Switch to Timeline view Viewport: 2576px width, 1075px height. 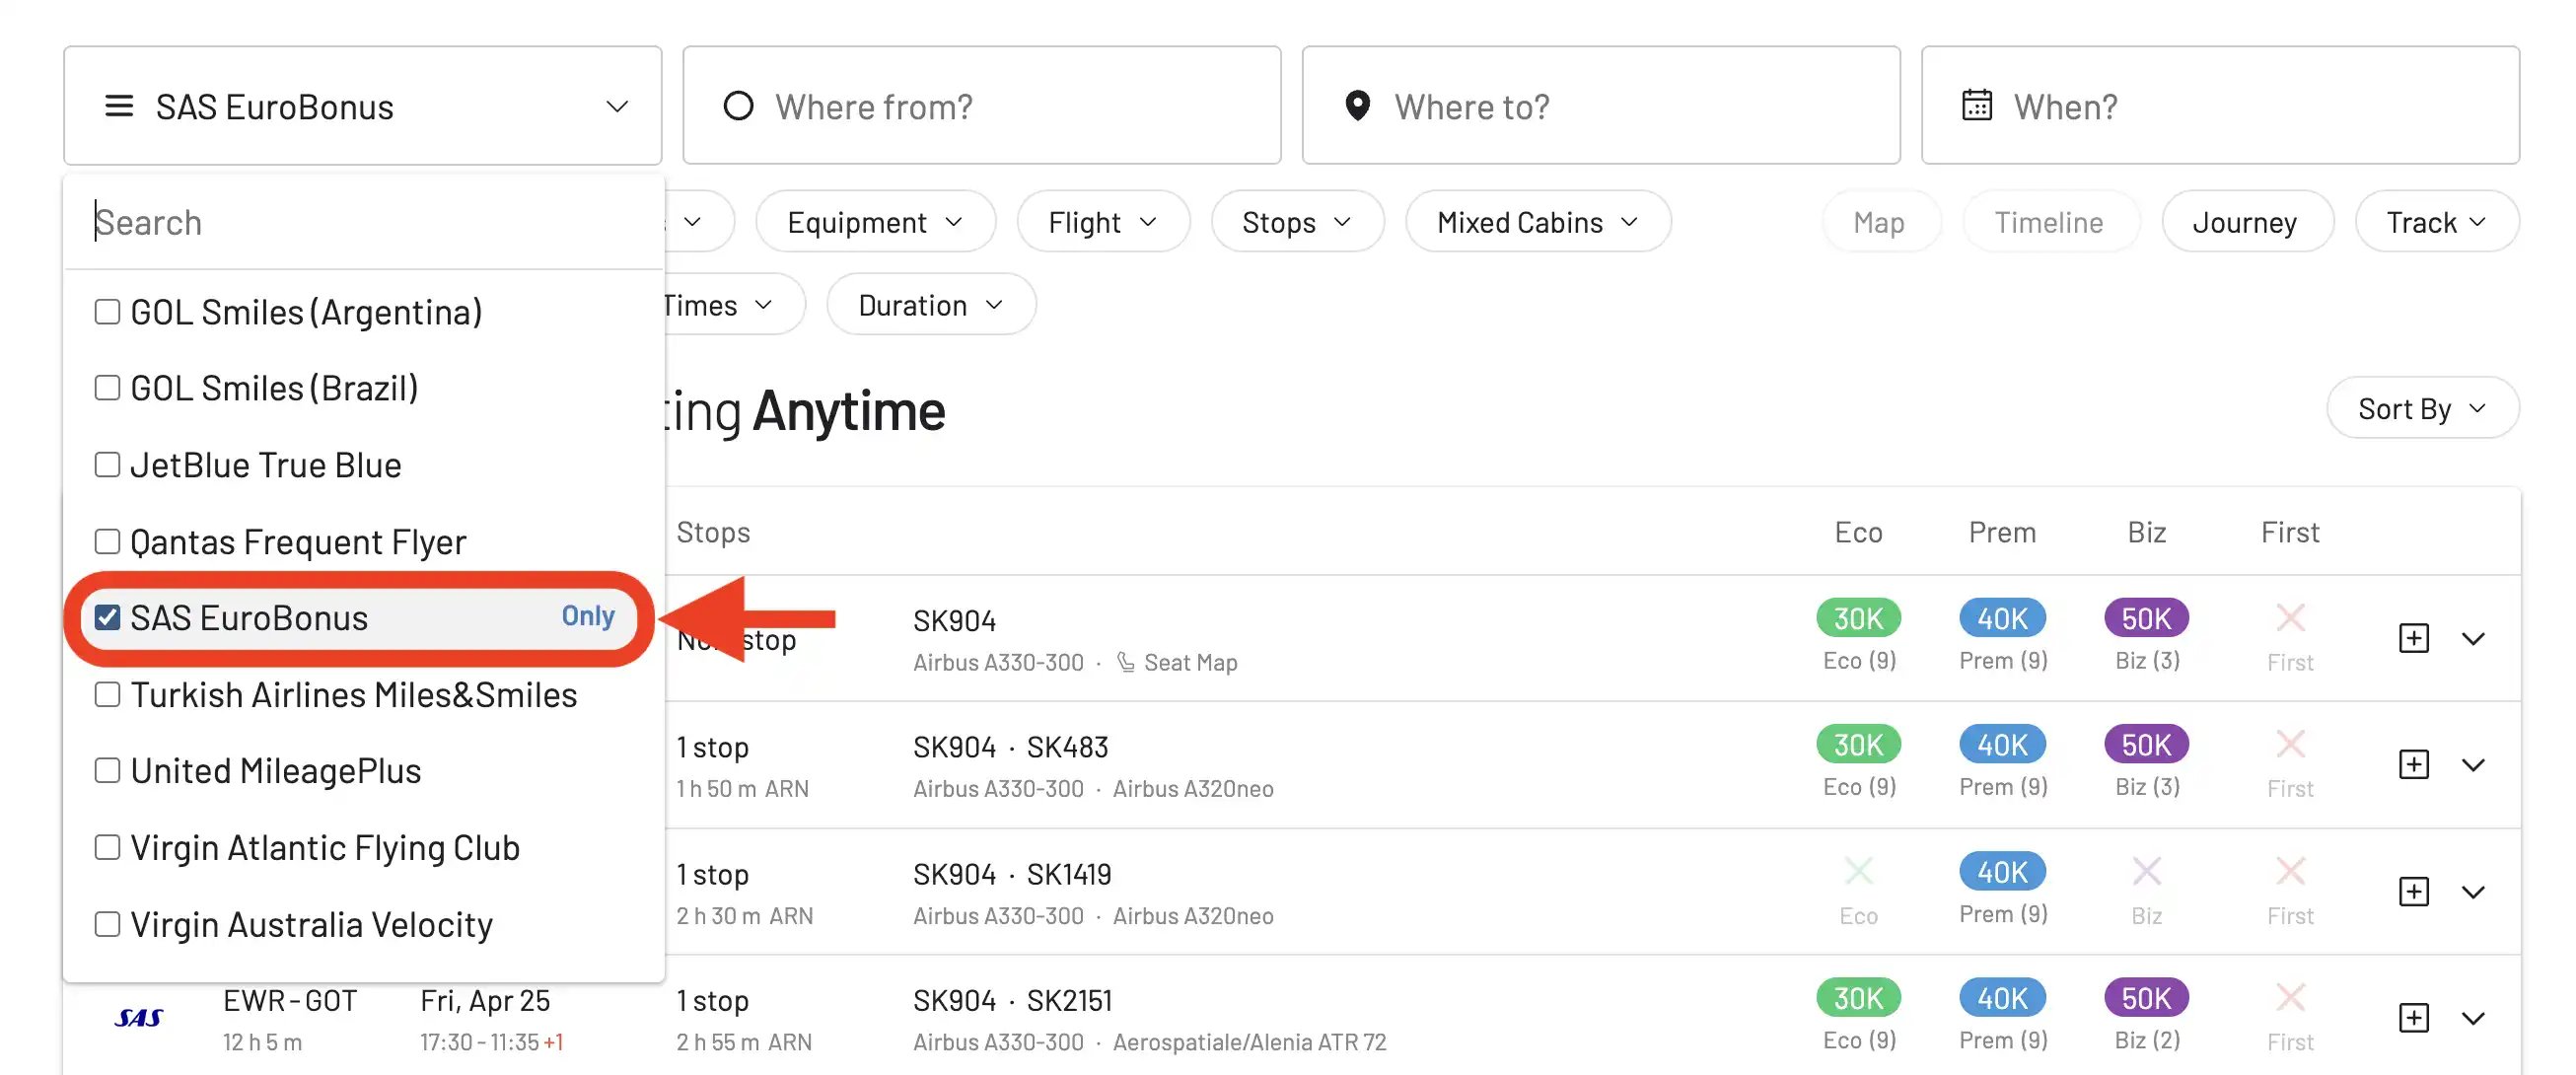coord(2049,222)
